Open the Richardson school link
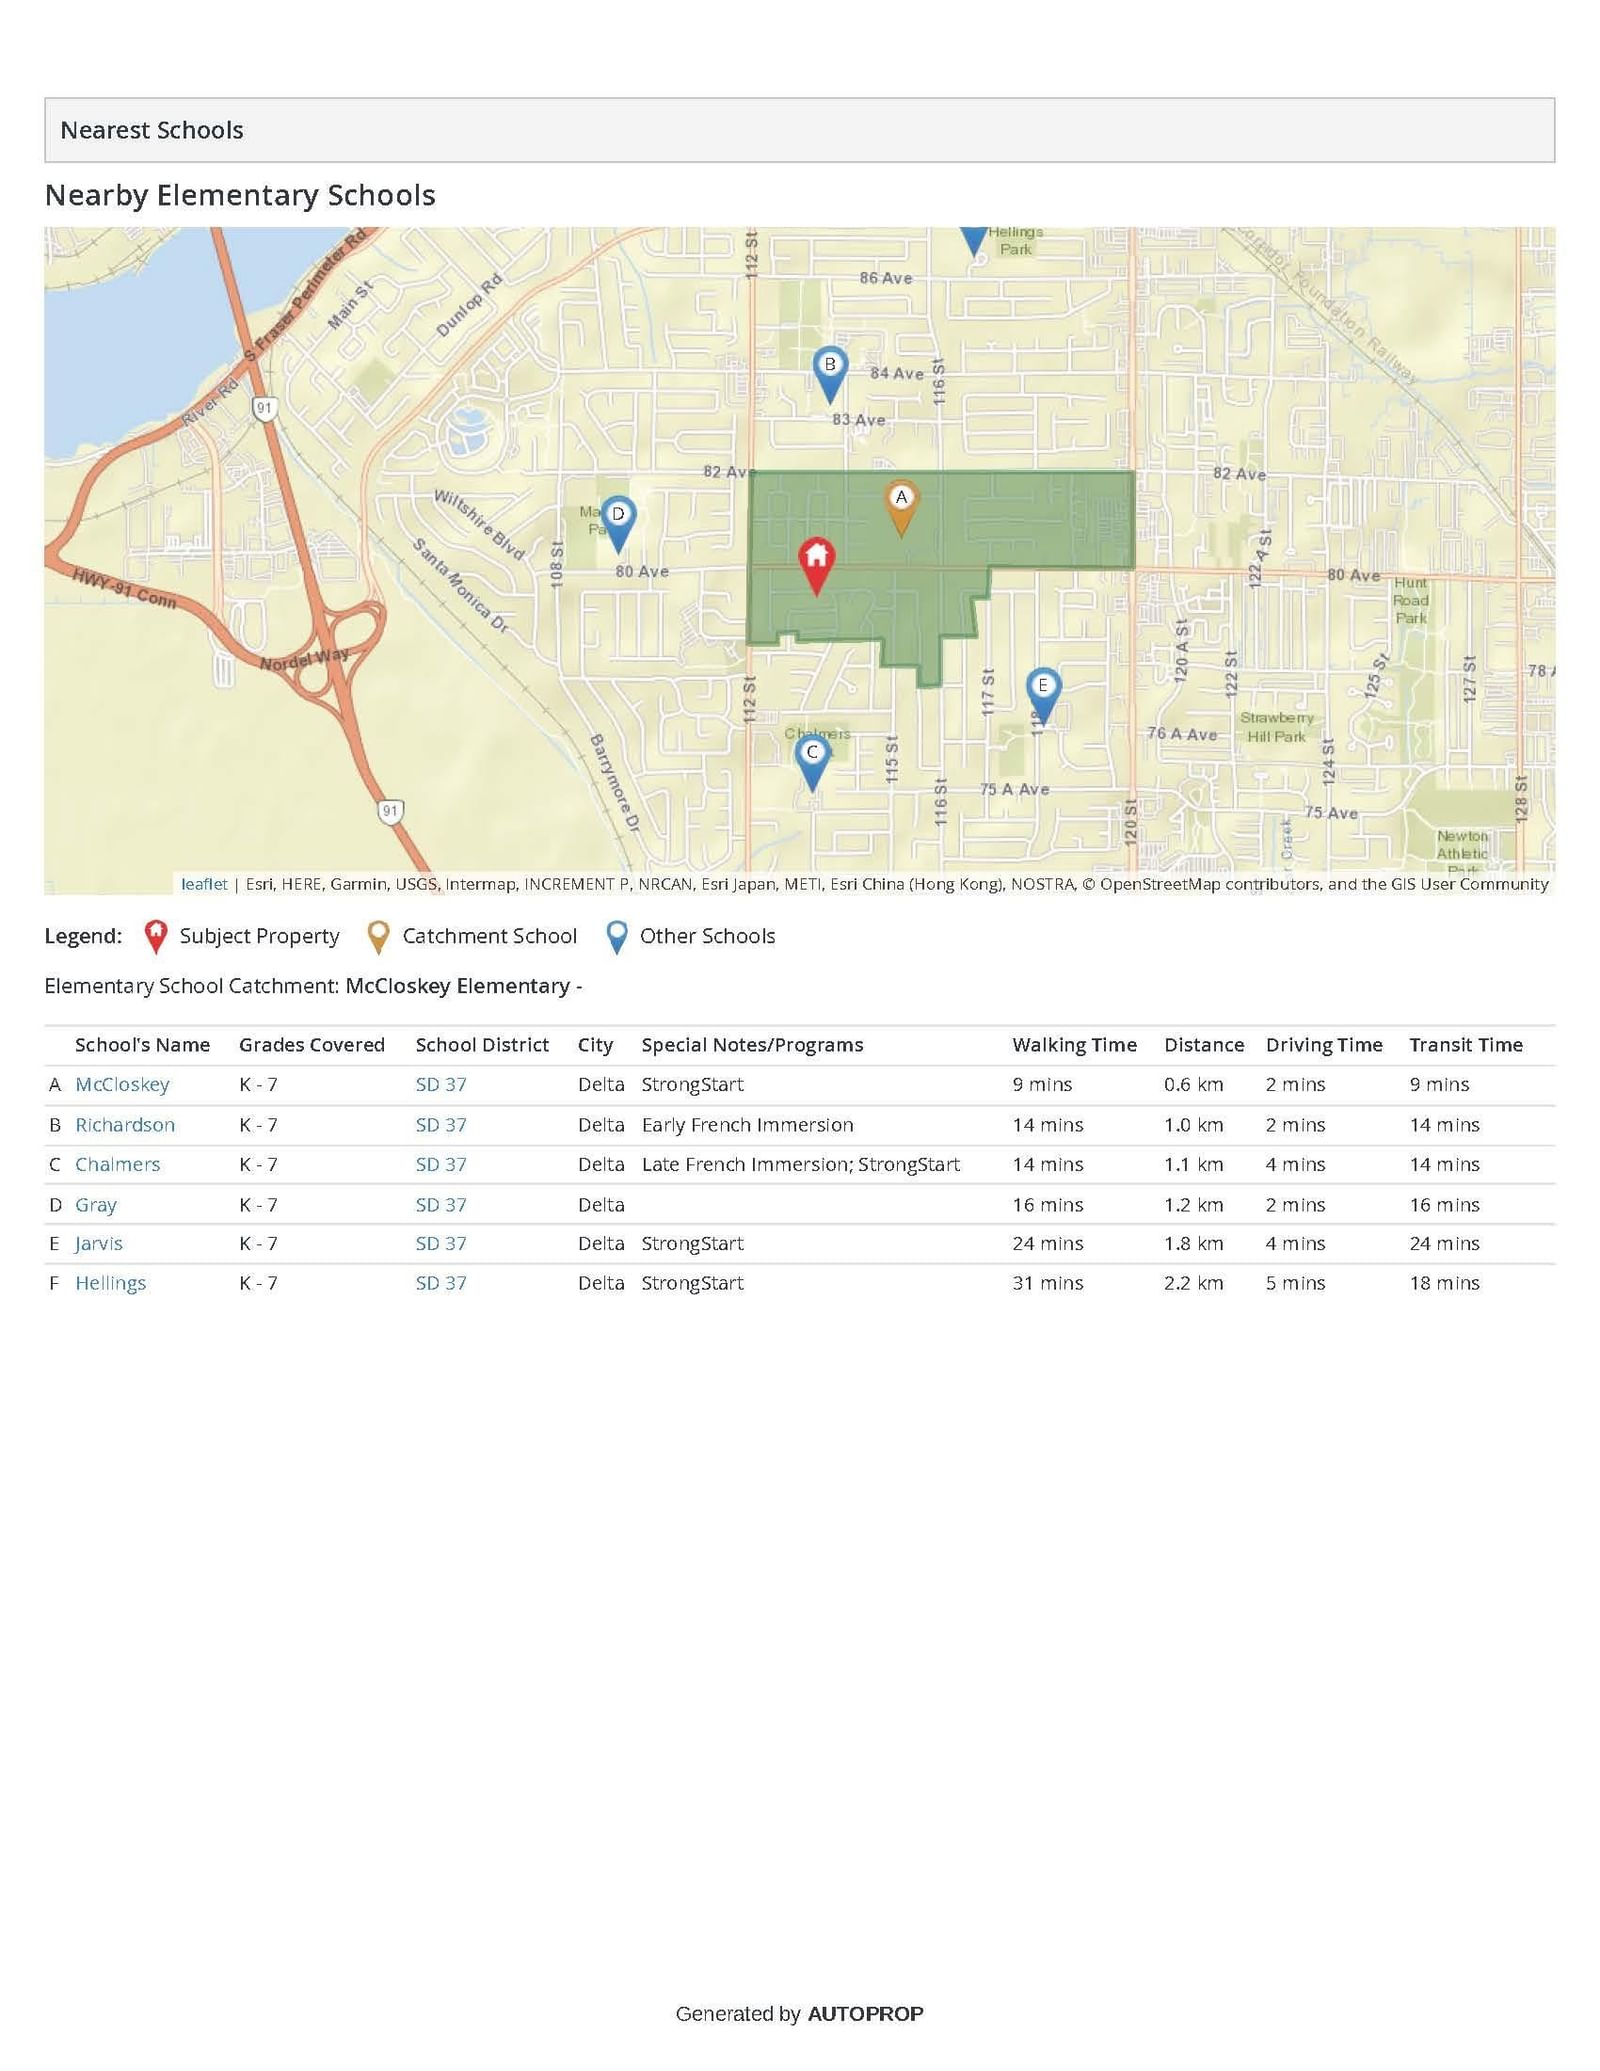The width and height of the screenshot is (1600, 2071). (125, 1124)
